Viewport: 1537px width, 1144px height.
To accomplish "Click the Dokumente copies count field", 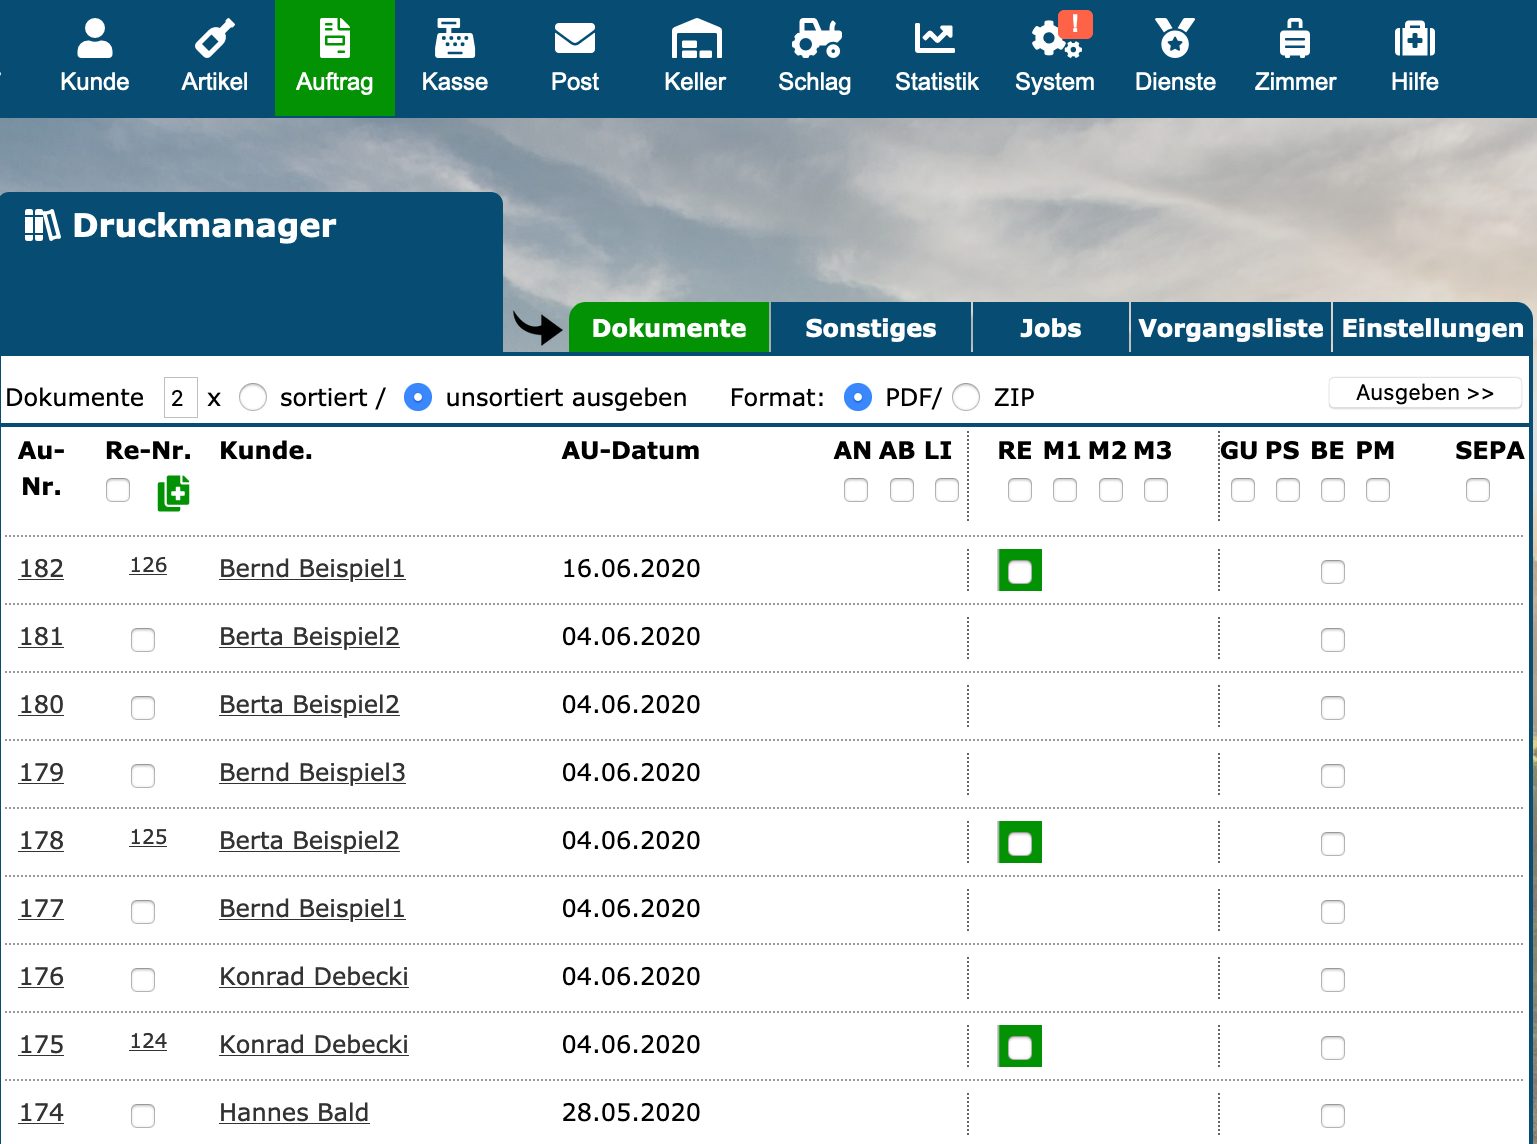I will (180, 398).
